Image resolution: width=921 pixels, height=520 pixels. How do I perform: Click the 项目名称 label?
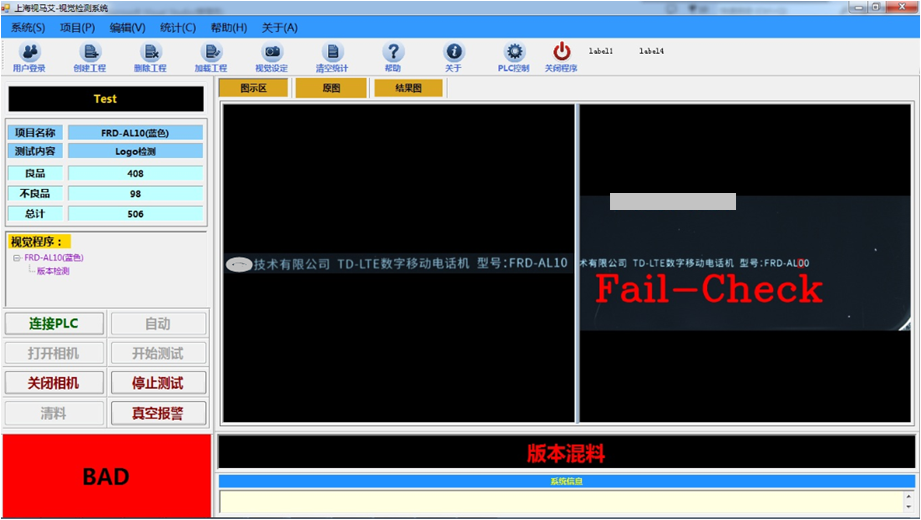click(35, 133)
